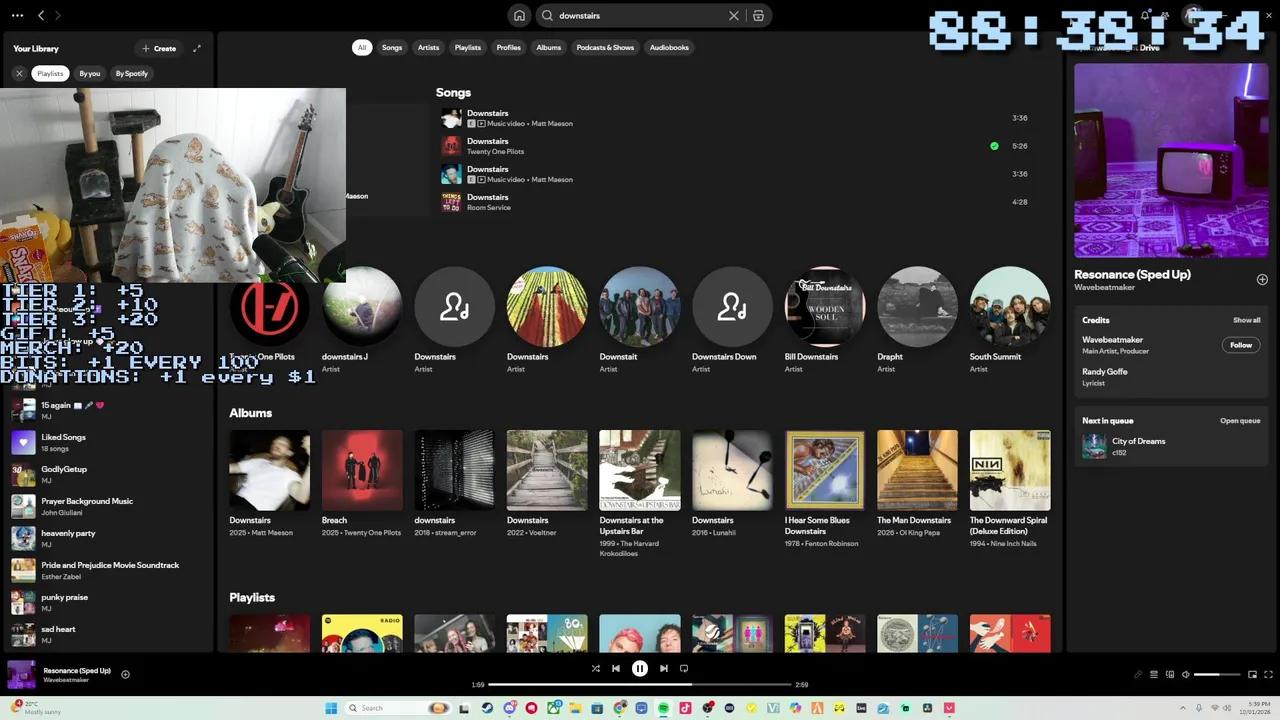This screenshot has height=720, width=1280.
Task: Enter full screen player
Action: coord(1268,675)
